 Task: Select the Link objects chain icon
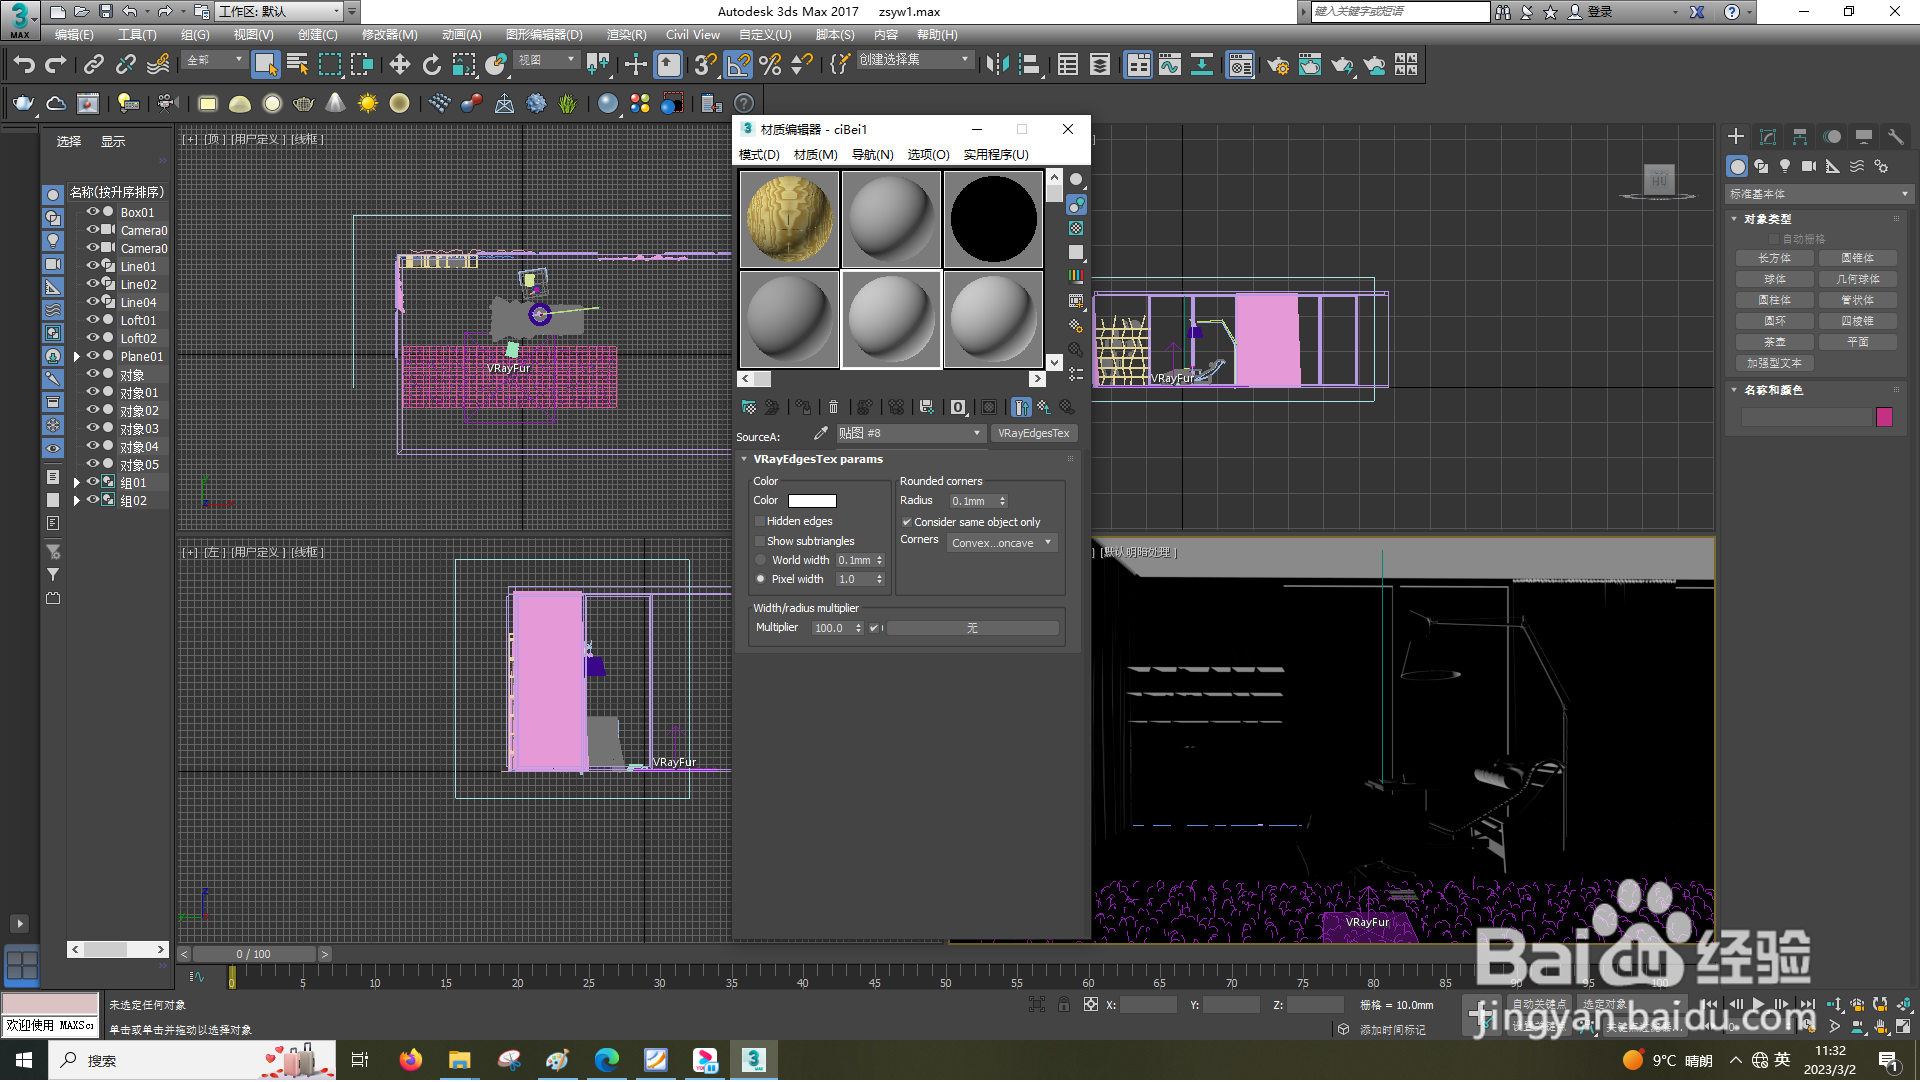pyautogui.click(x=94, y=65)
